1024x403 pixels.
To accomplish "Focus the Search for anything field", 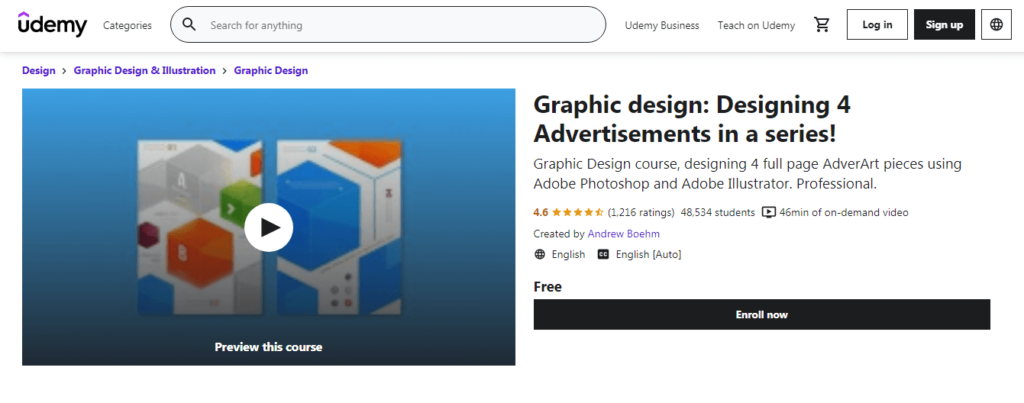I will point(400,25).
